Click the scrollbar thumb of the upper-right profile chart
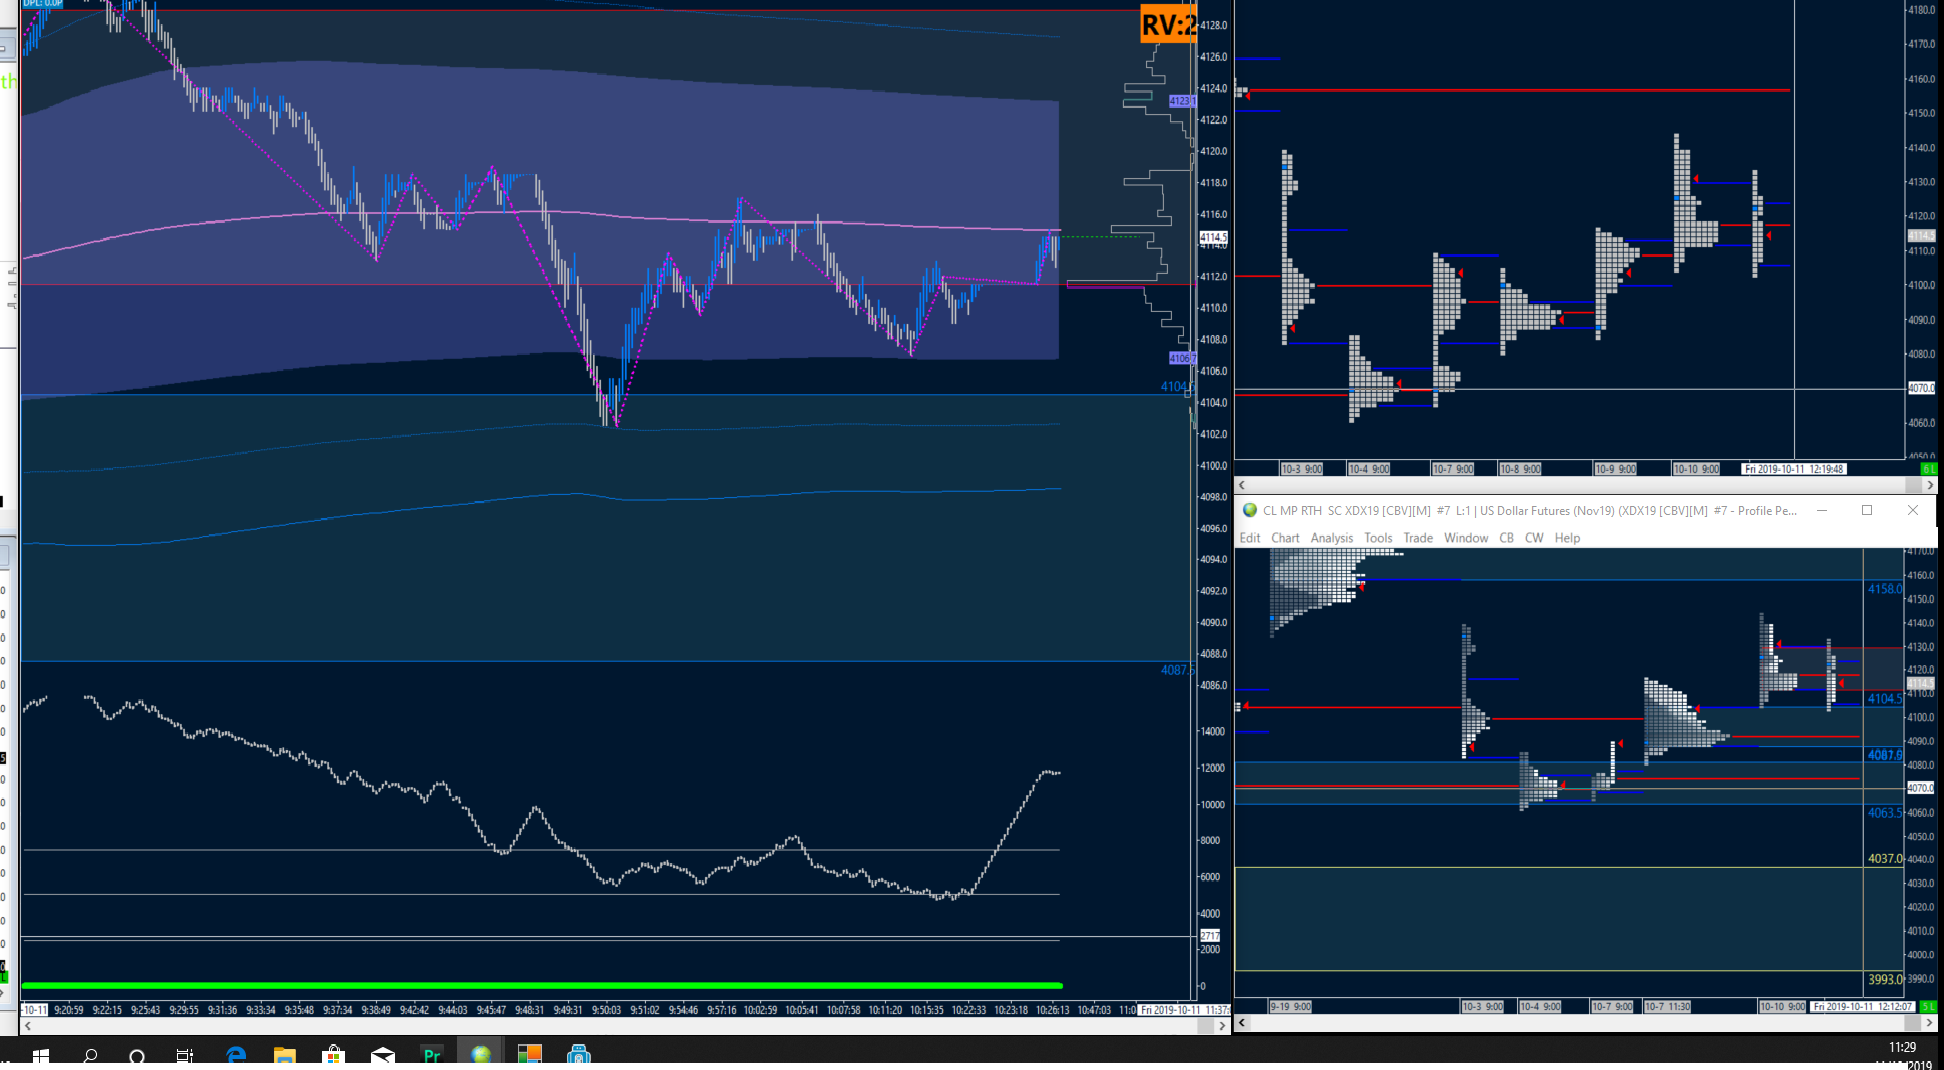Viewport: 1944px width, 1070px height. tap(1914, 485)
